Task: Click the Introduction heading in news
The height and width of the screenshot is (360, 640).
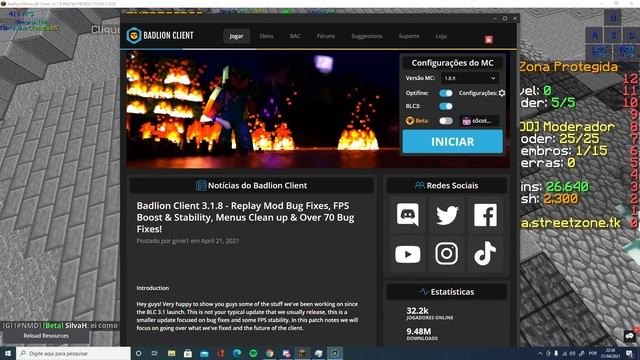Action: [x=153, y=288]
